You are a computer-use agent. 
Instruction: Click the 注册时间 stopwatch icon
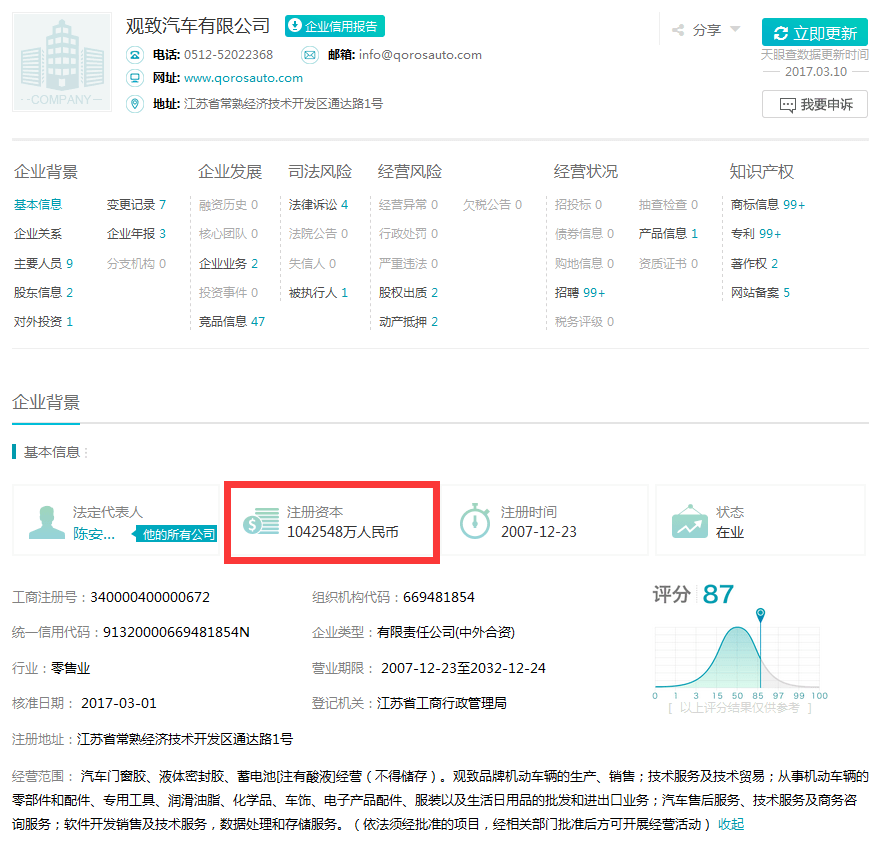[x=475, y=521]
